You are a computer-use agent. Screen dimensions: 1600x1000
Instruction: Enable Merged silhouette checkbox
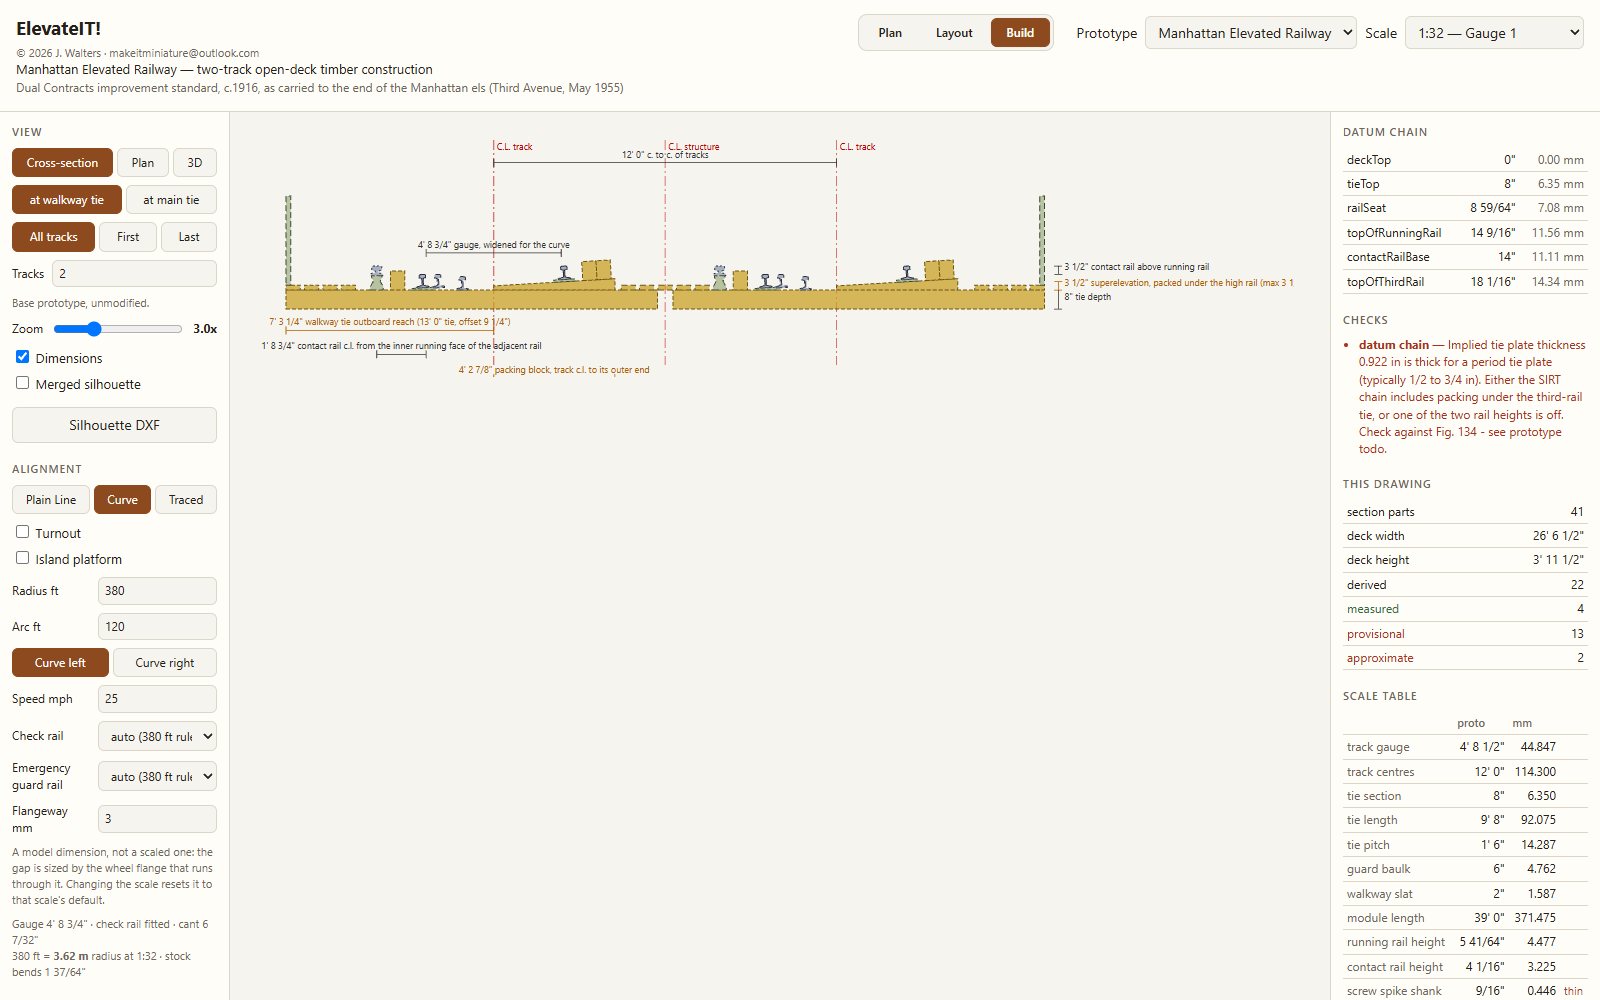pos(22,383)
